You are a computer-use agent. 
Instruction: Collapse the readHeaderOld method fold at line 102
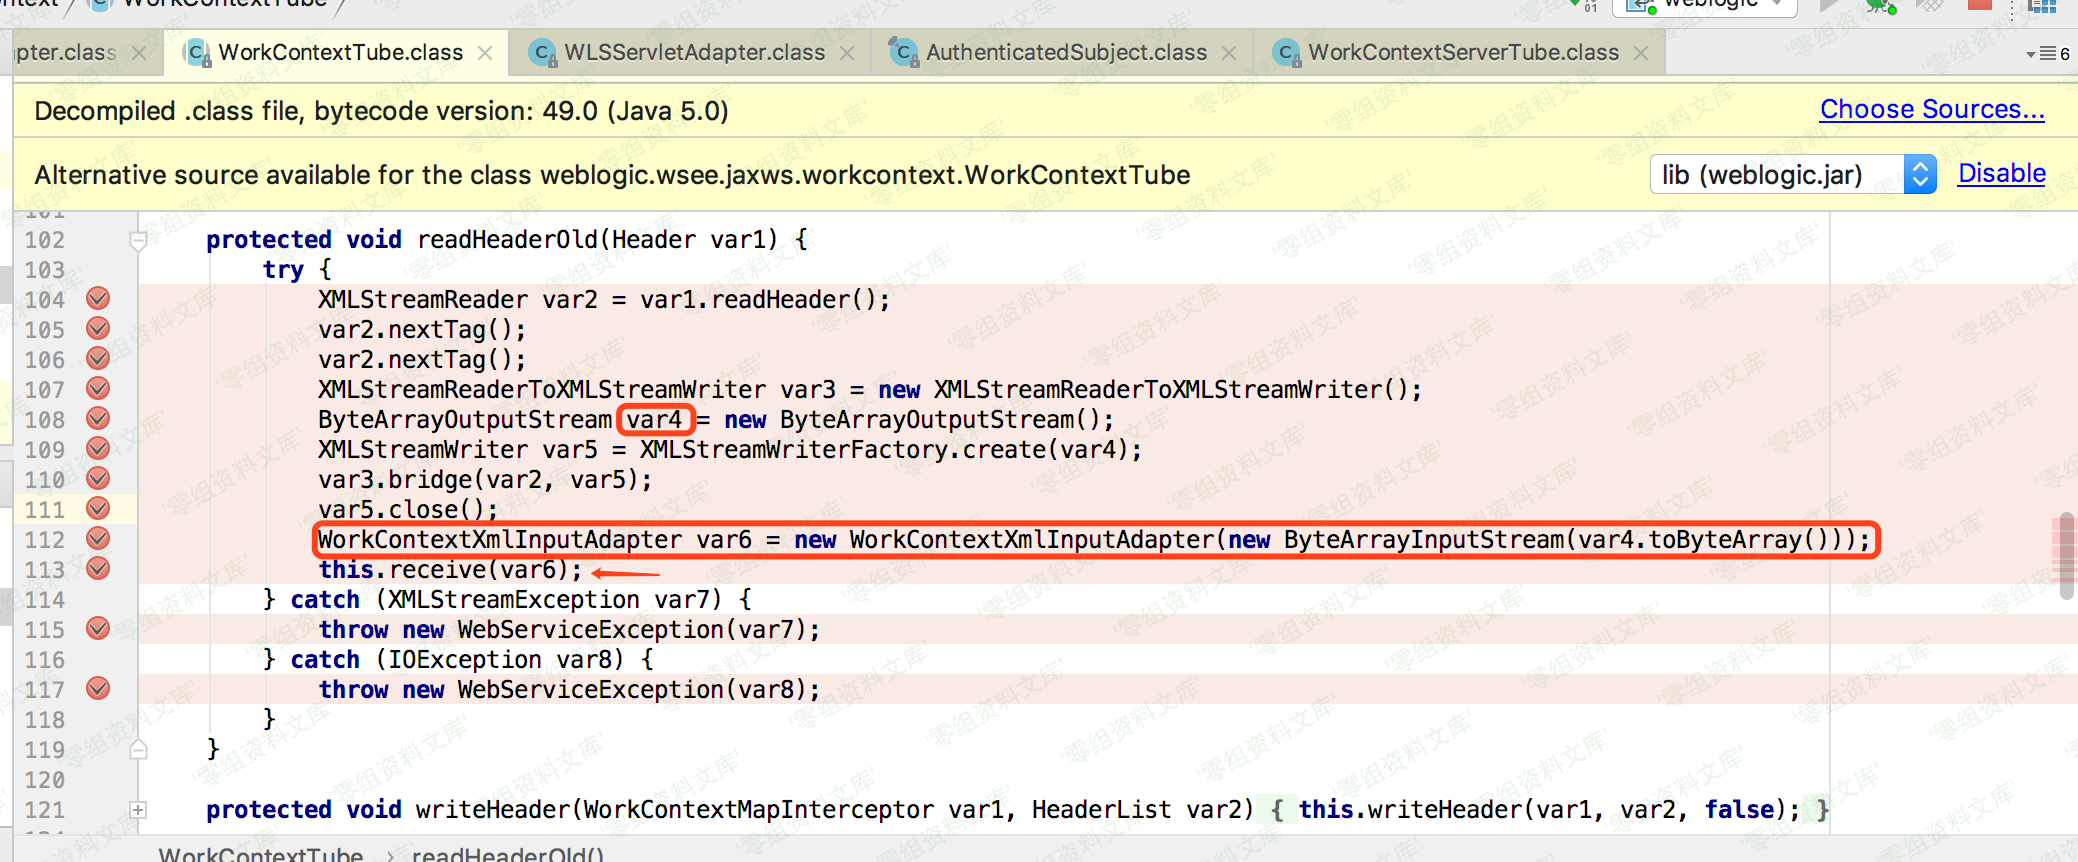point(138,240)
